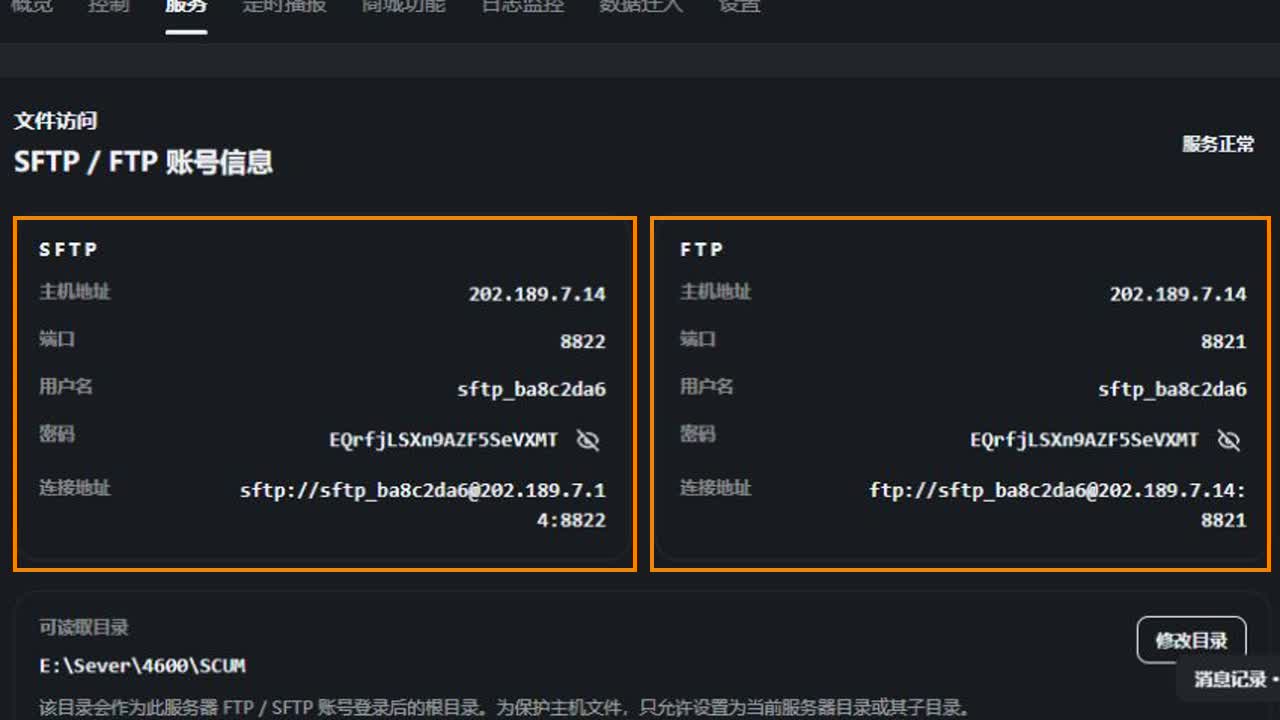Select the FTP card password string
Image resolution: width=1280 pixels, height=720 pixels.
pyautogui.click(x=1085, y=440)
